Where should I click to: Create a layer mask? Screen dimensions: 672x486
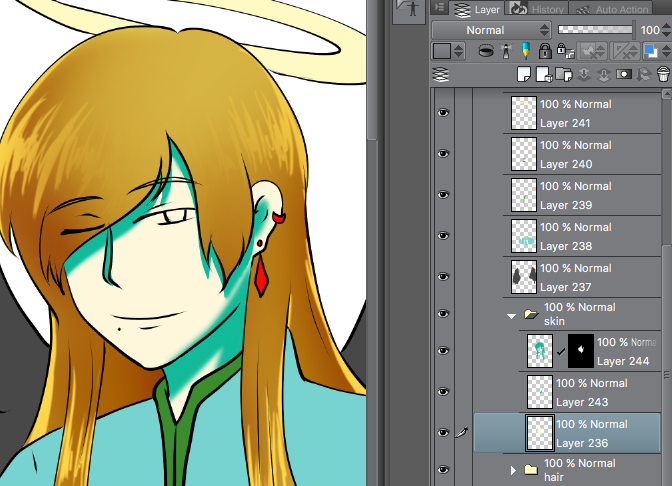pos(624,75)
